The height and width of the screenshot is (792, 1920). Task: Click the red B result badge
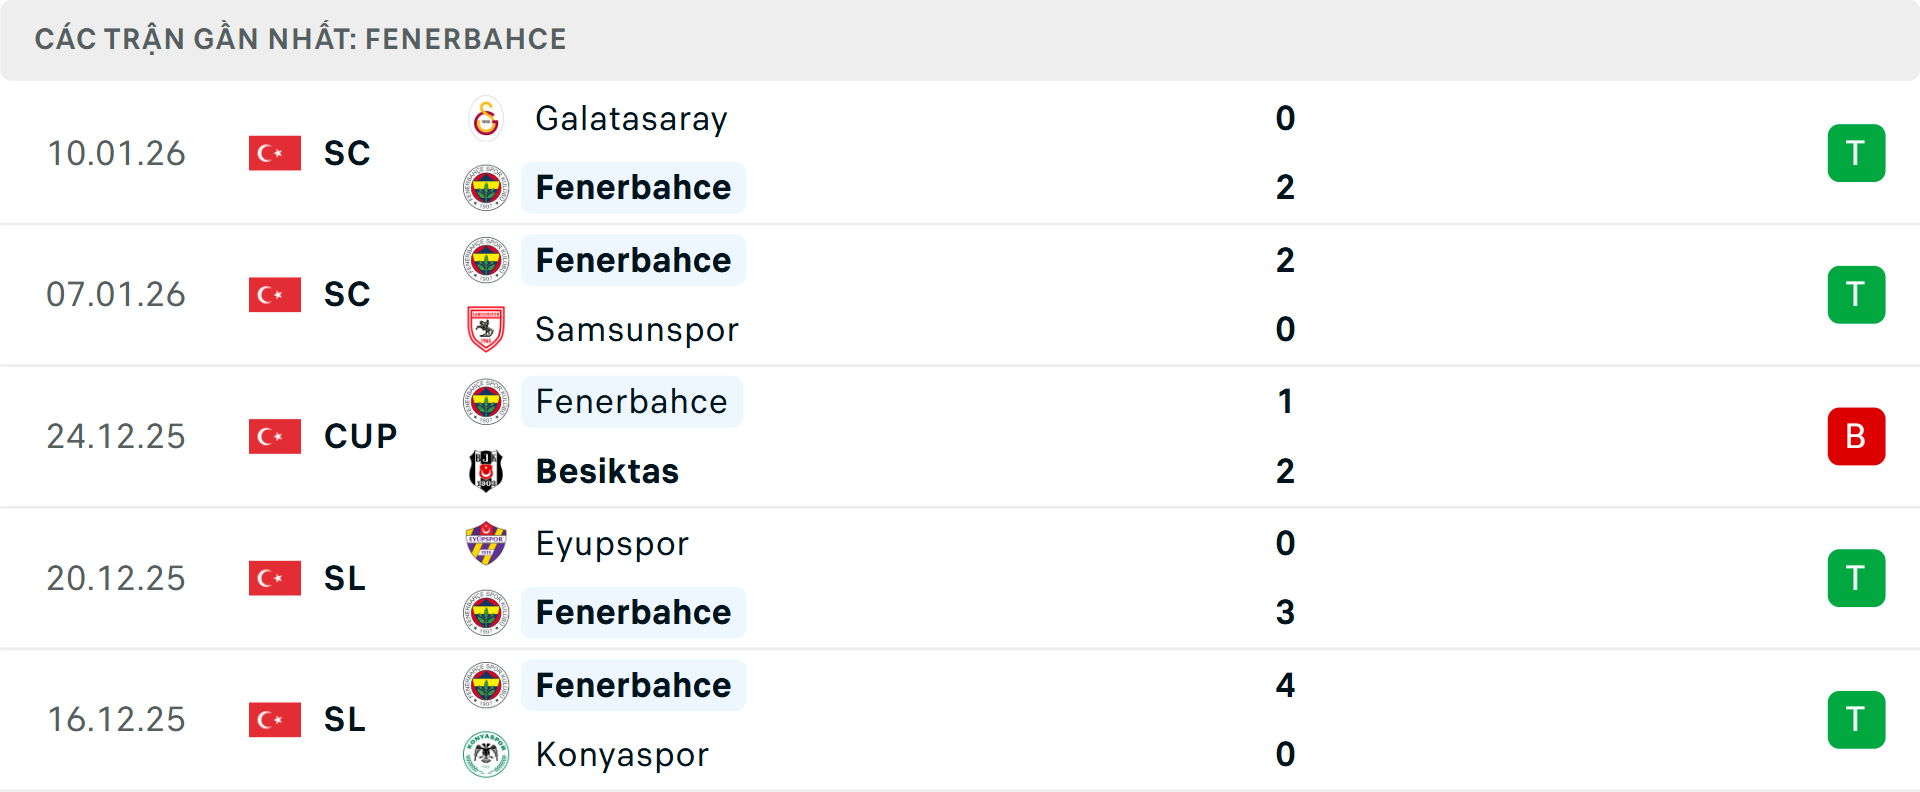pos(1856,436)
